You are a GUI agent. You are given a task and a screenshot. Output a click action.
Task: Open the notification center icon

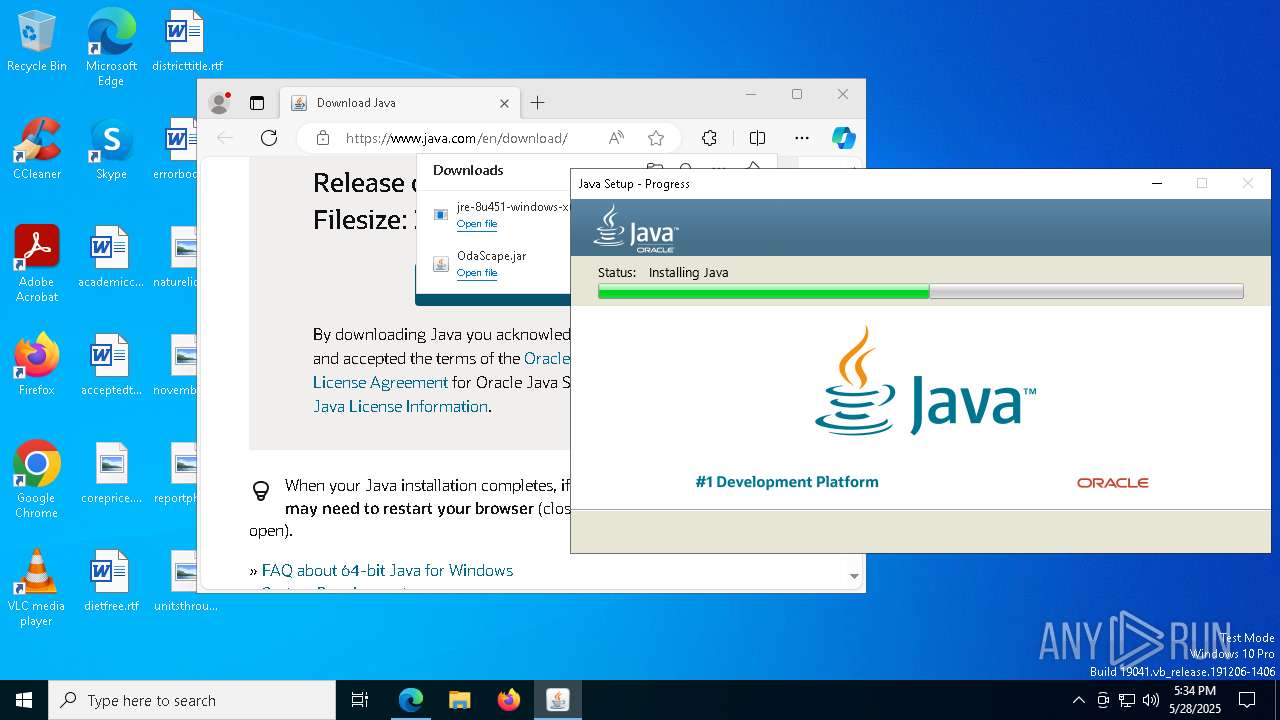click(1247, 700)
